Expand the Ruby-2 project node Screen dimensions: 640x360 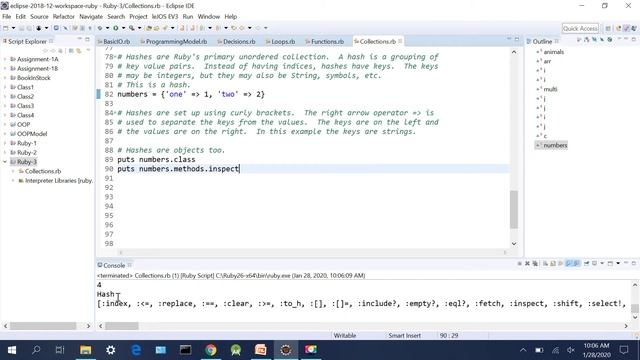tap(5, 153)
